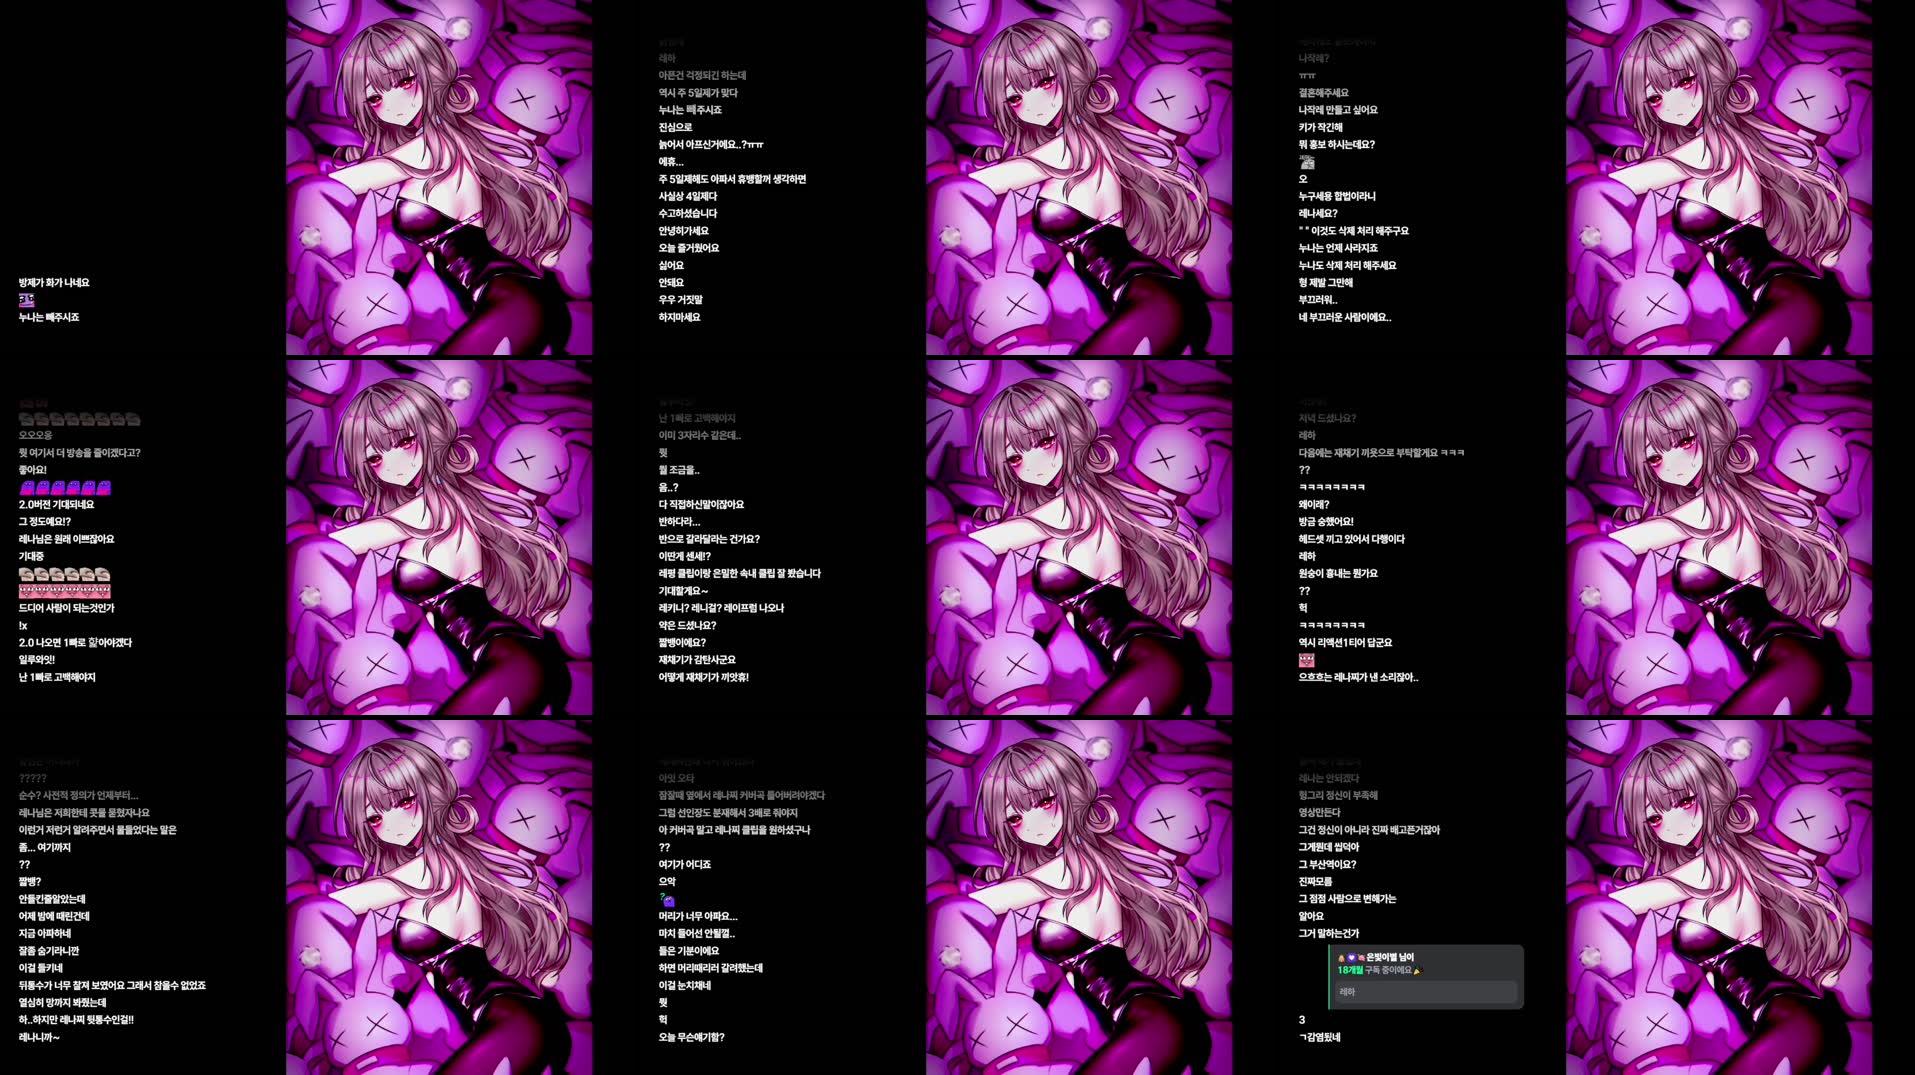
Task: Click the emote above '으흐흐는 레나찌가 낸 소리잖아..'
Action: click(x=1306, y=660)
